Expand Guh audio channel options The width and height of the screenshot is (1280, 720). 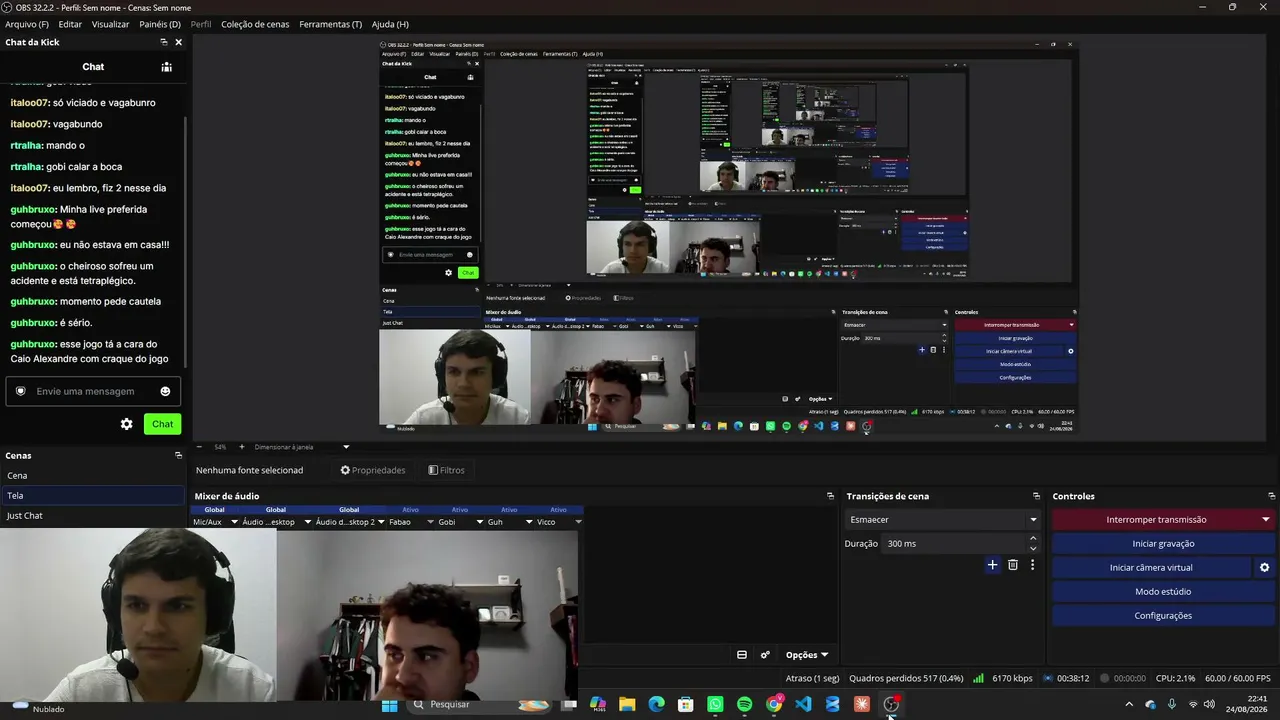(x=528, y=522)
